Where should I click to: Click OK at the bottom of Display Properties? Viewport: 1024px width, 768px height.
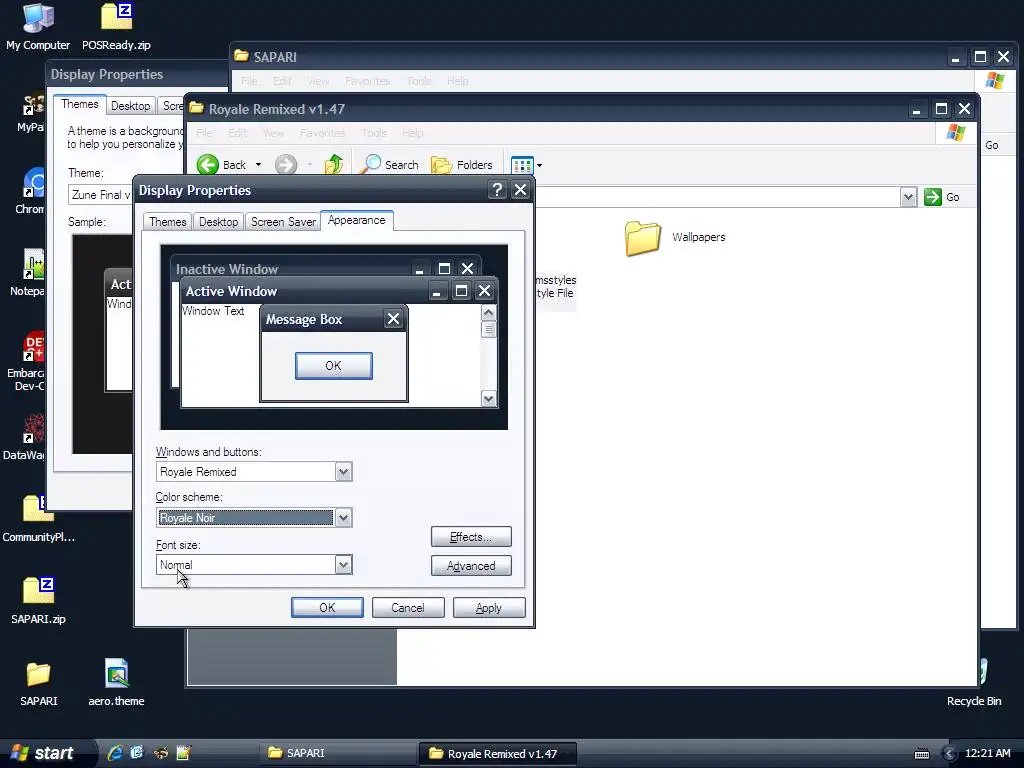(x=327, y=607)
